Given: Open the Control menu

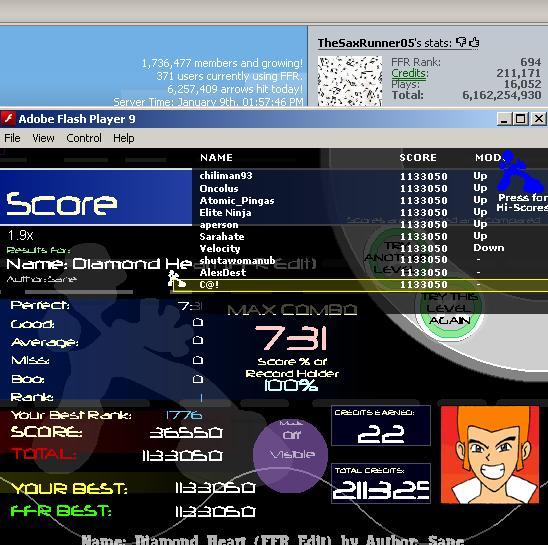Looking at the screenshot, I should 84,138.
